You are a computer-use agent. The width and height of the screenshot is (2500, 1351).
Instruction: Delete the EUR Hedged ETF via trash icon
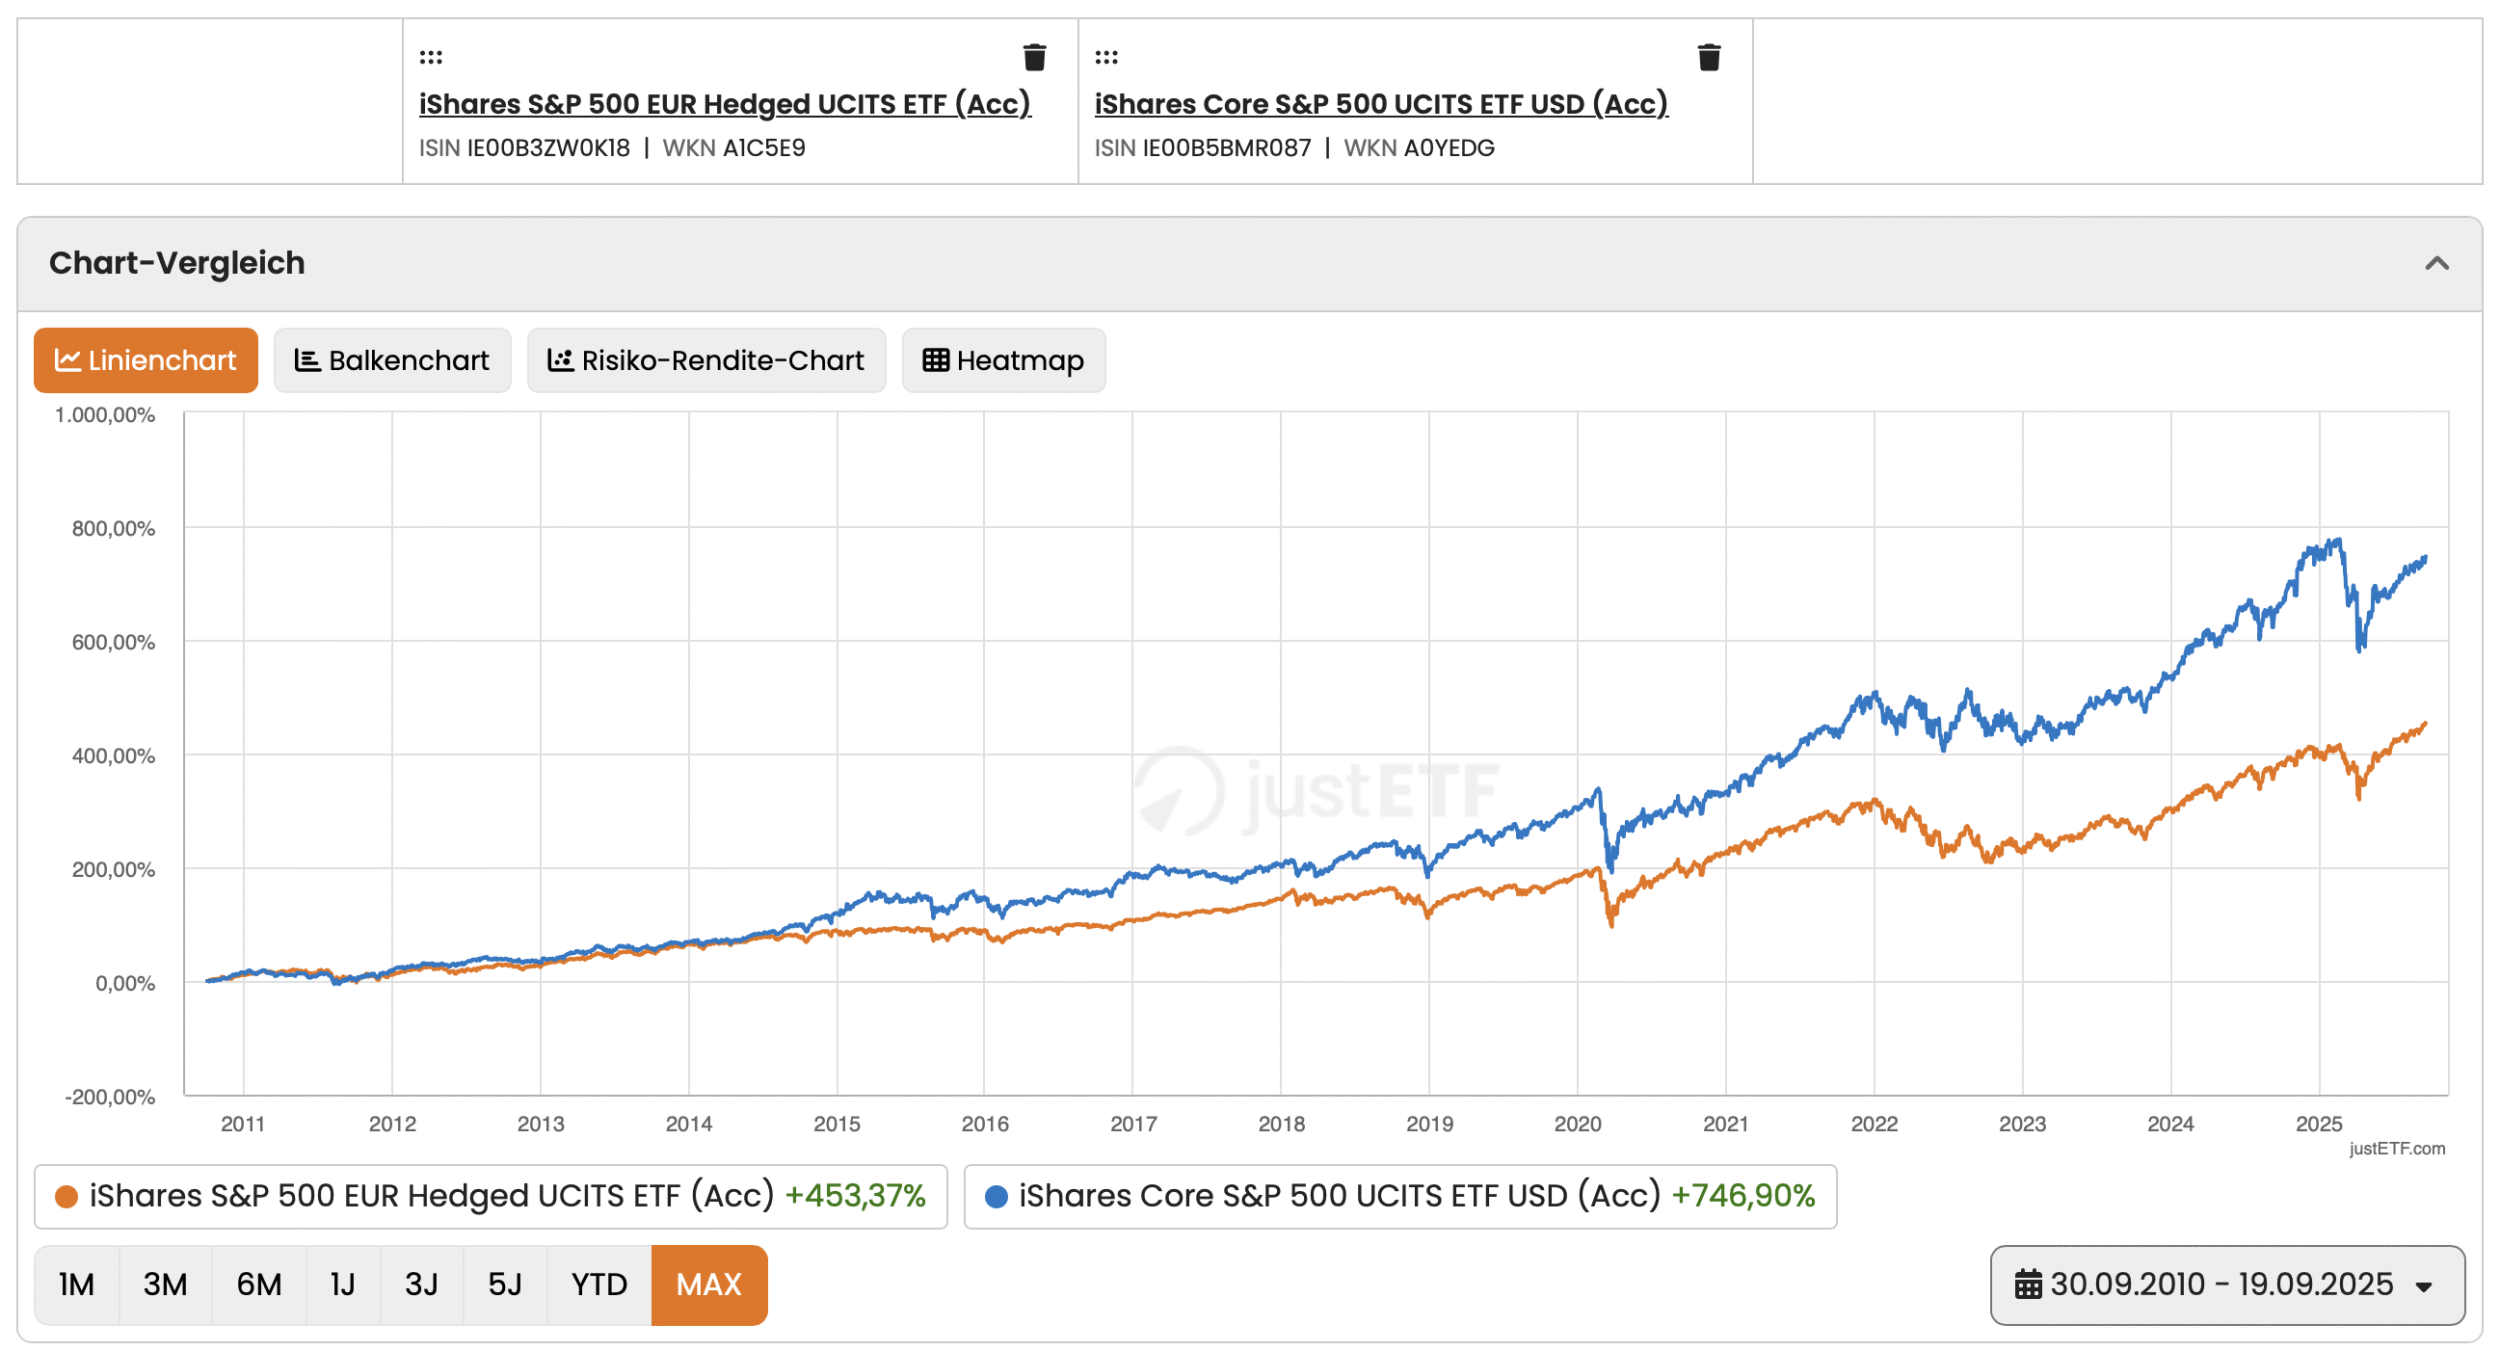pyautogui.click(x=1034, y=57)
